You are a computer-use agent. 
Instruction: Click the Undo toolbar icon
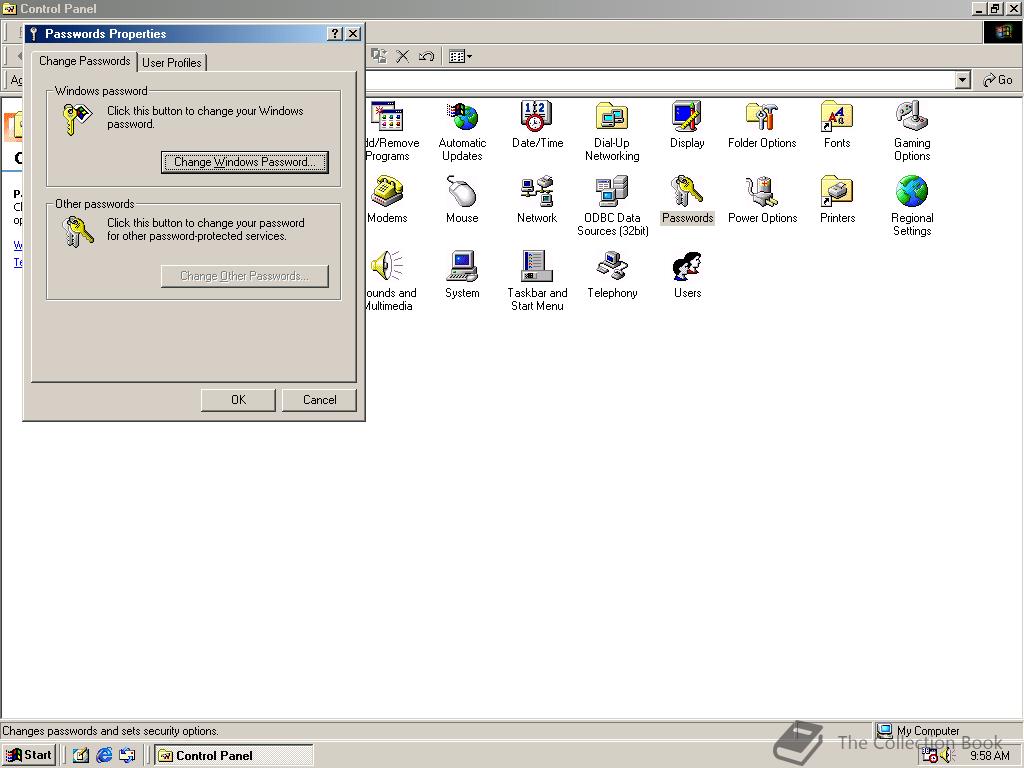(426, 56)
